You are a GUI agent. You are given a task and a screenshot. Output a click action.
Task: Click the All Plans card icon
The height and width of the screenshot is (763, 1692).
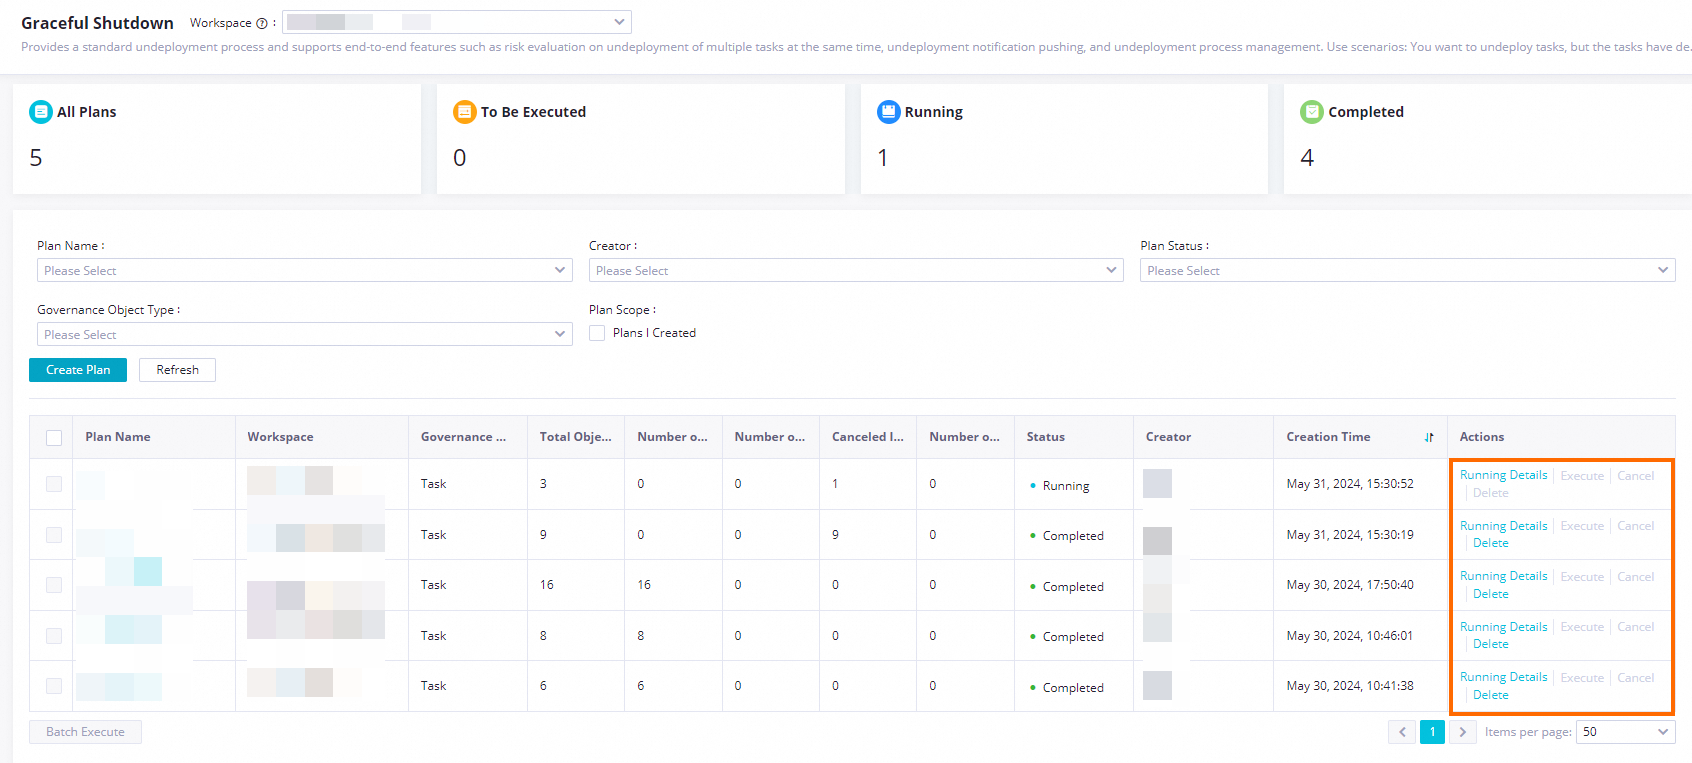pyautogui.click(x=41, y=112)
